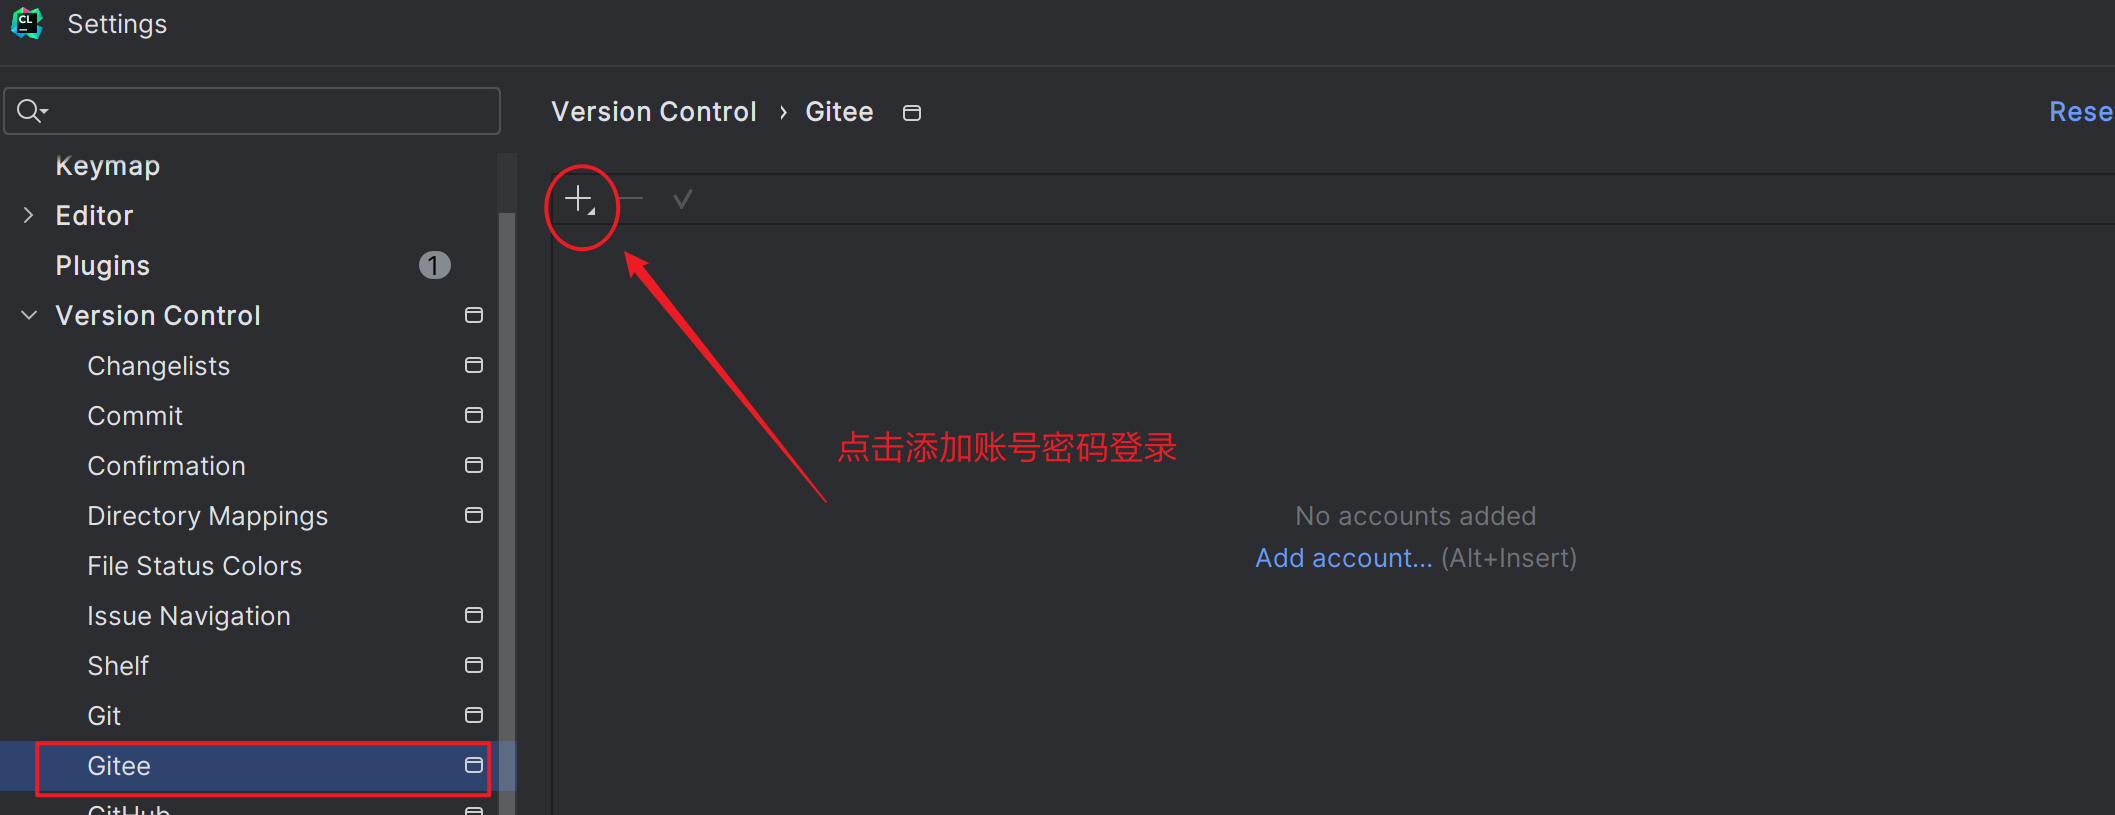Click the Version Control breadcrumb

pyautogui.click(x=654, y=112)
